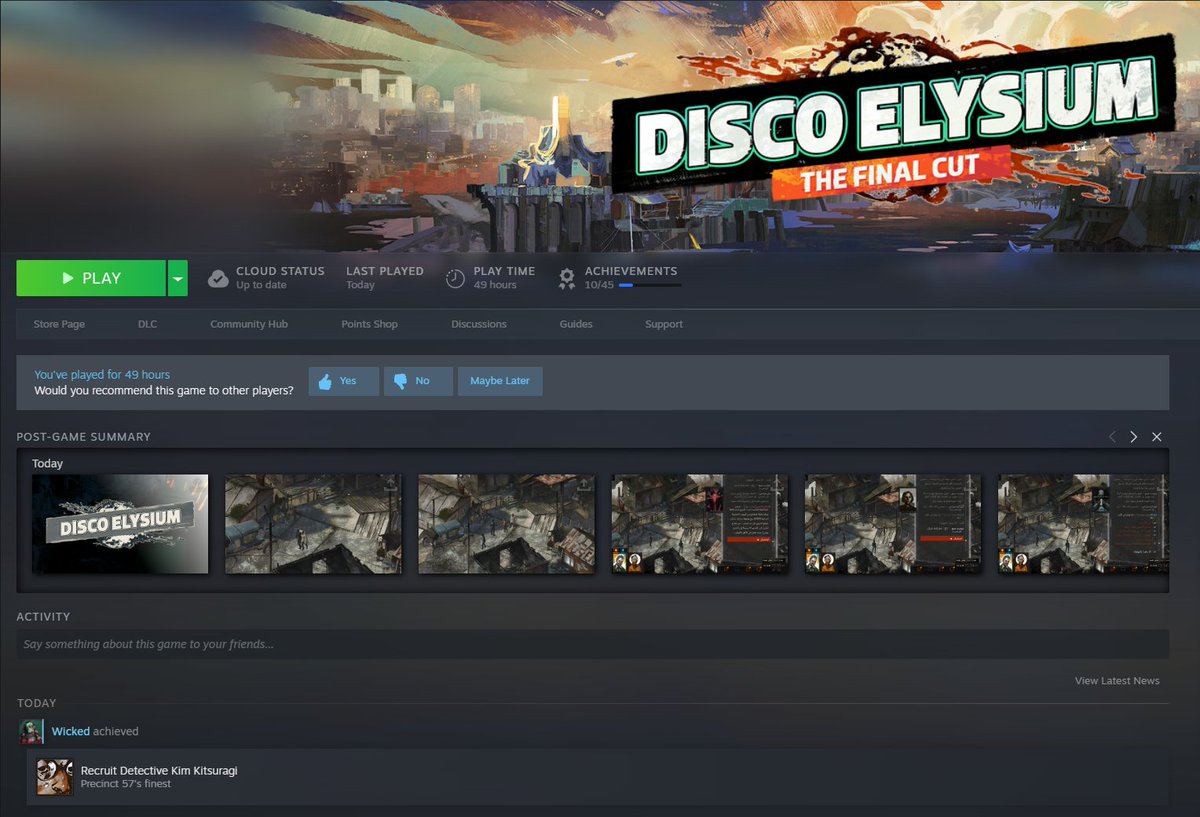Open the Guides tab
Viewport: 1200px width, 817px height.
[576, 324]
